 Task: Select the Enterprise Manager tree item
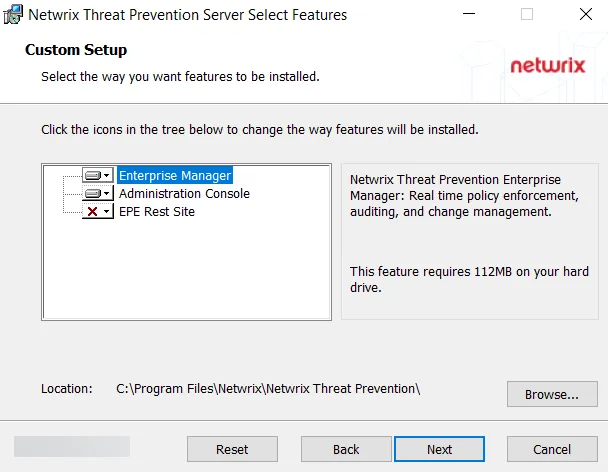click(175, 175)
